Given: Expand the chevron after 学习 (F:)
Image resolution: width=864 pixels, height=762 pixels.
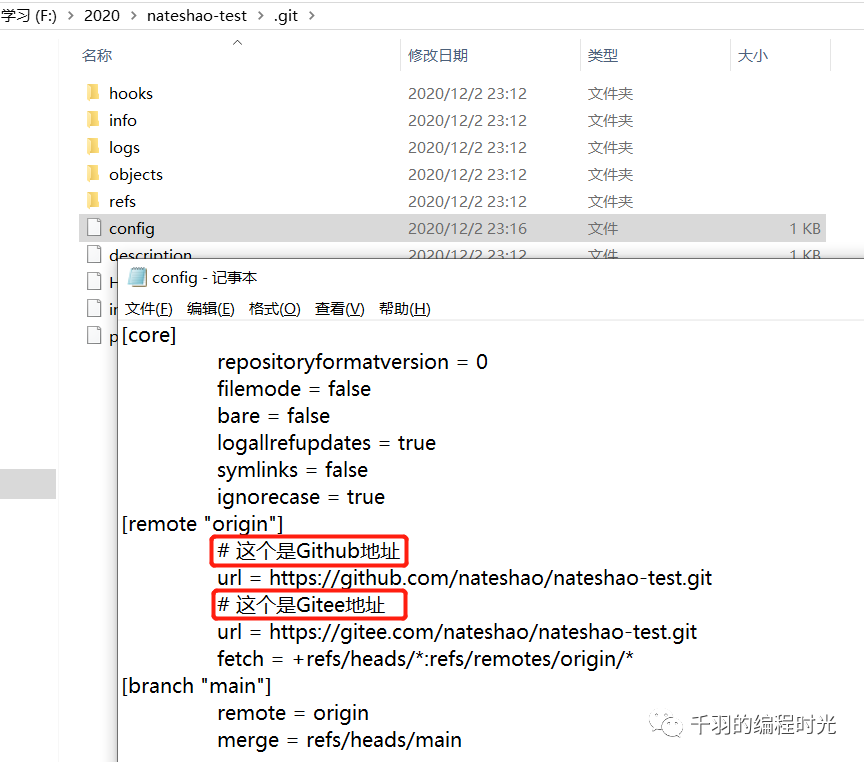Looking at the screenshot, I should pos(71,15).
